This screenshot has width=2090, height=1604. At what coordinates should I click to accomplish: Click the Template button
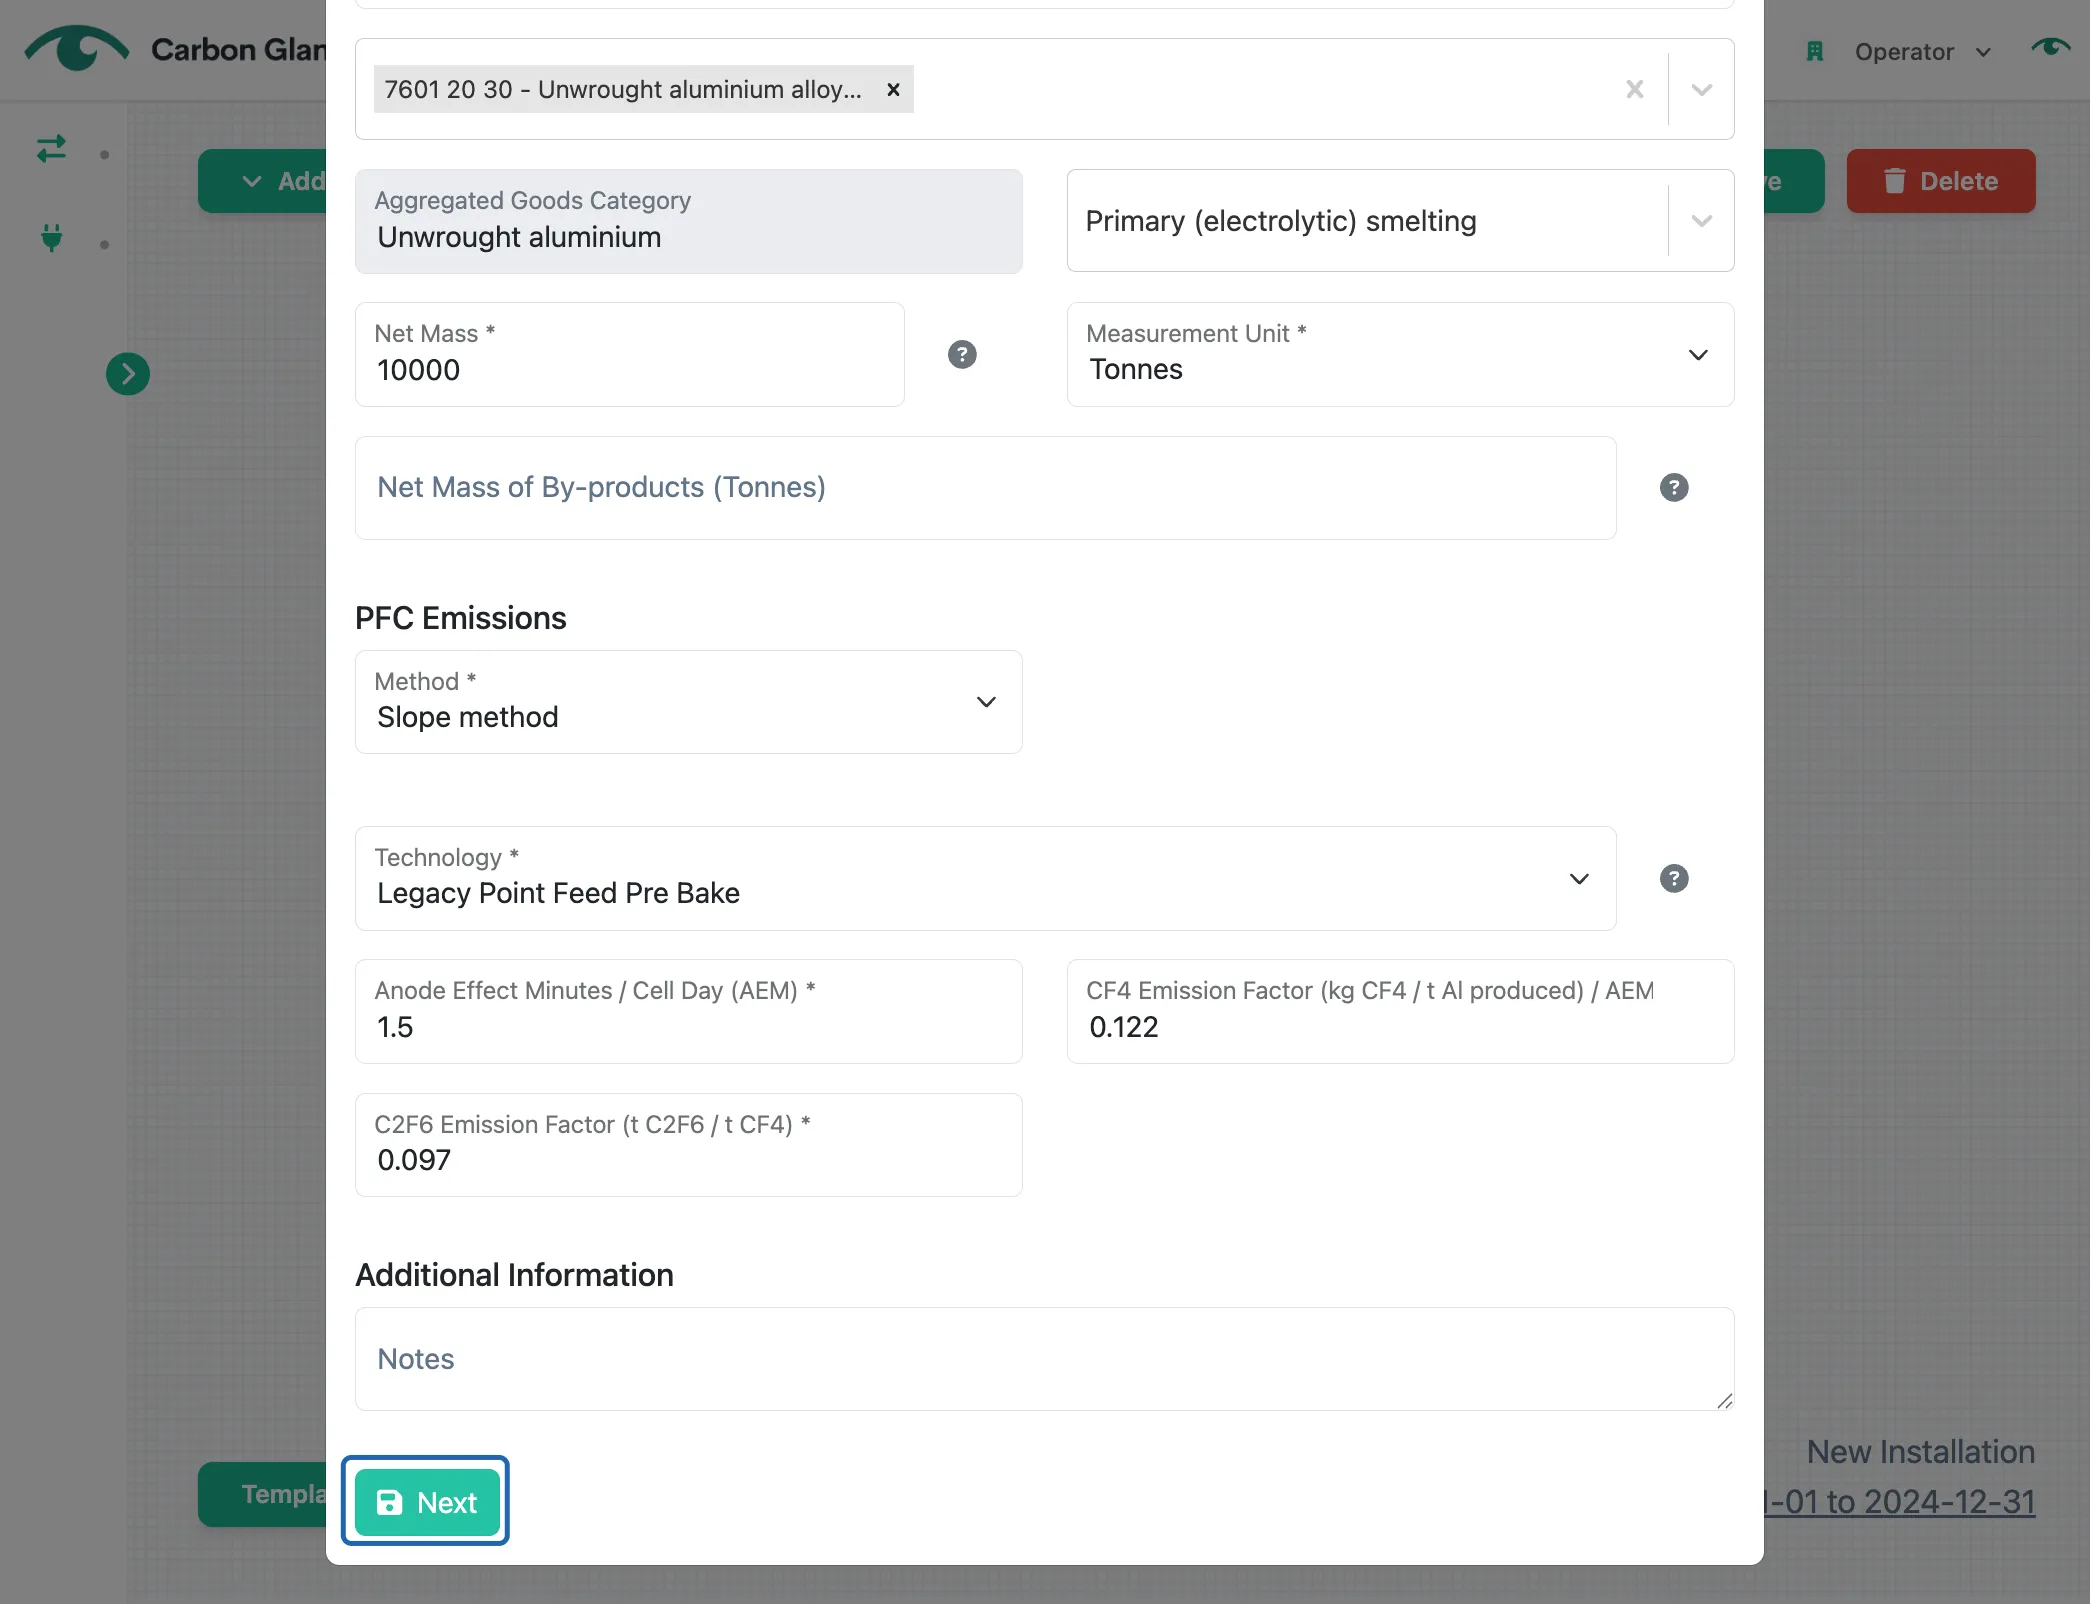point(263,1494)
